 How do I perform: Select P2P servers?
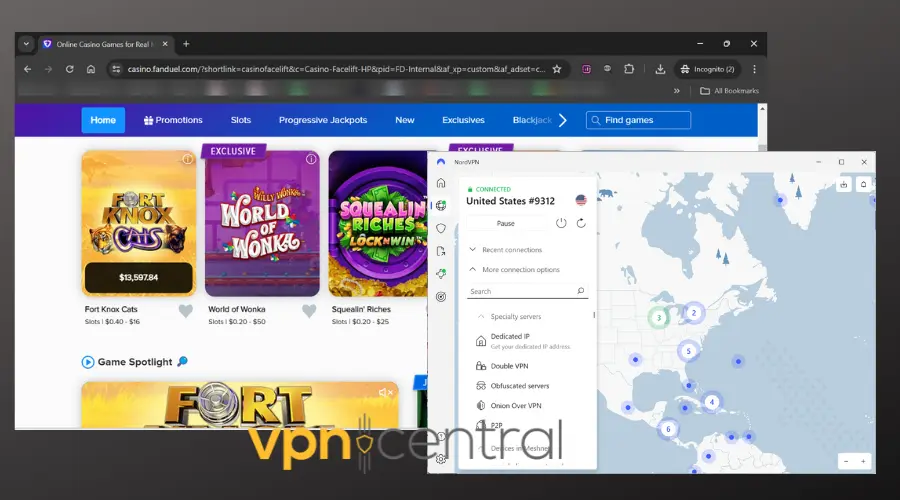coord(490,425)
